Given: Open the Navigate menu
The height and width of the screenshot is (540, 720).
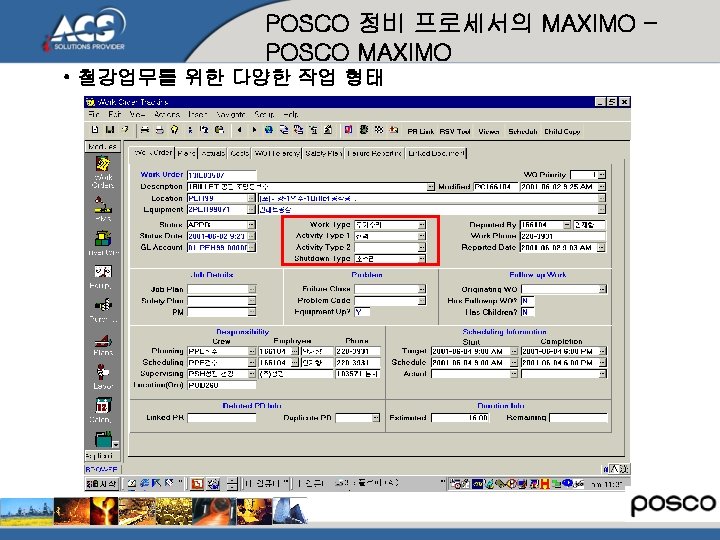Looking at the screenshot, I should tap(231, 114).
